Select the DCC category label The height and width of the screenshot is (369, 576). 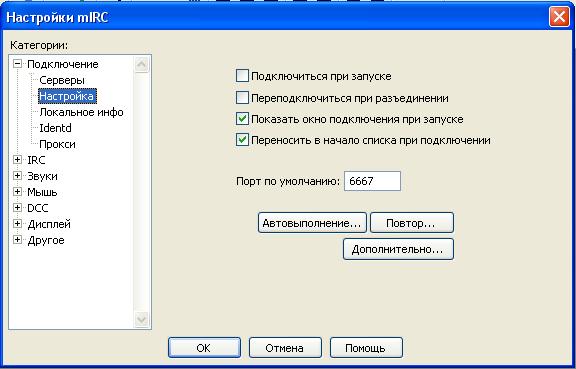(x=38, y=208)
